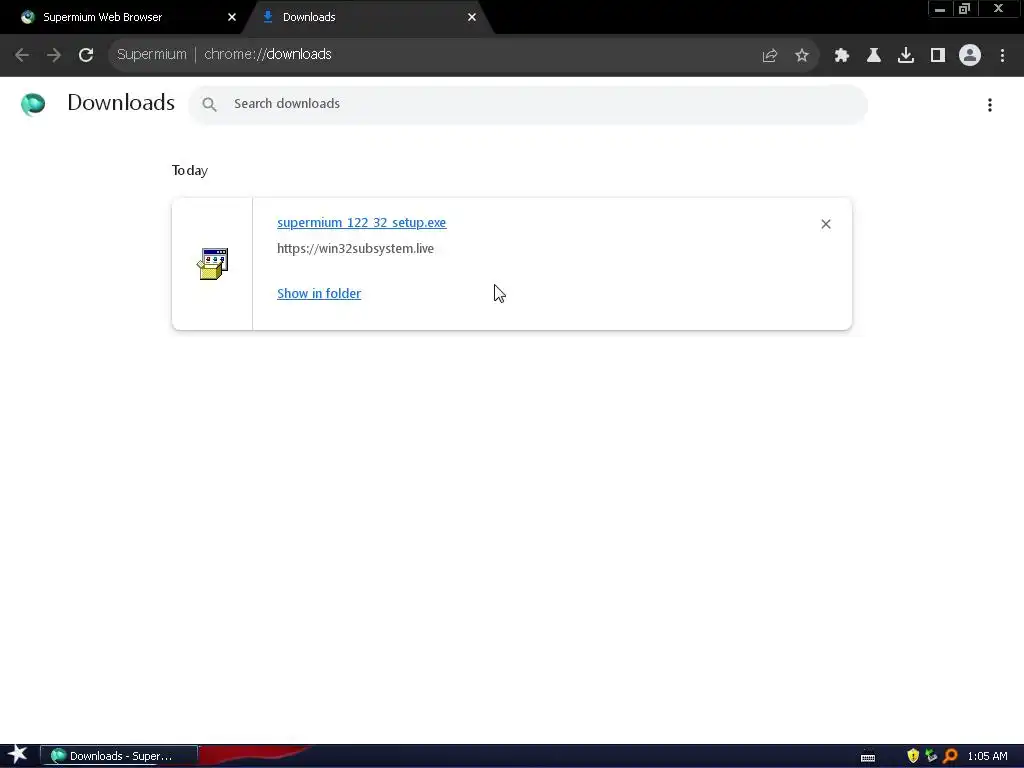
Task: Click the Supermium logo beside Downloads
Action: pos(33,104)
